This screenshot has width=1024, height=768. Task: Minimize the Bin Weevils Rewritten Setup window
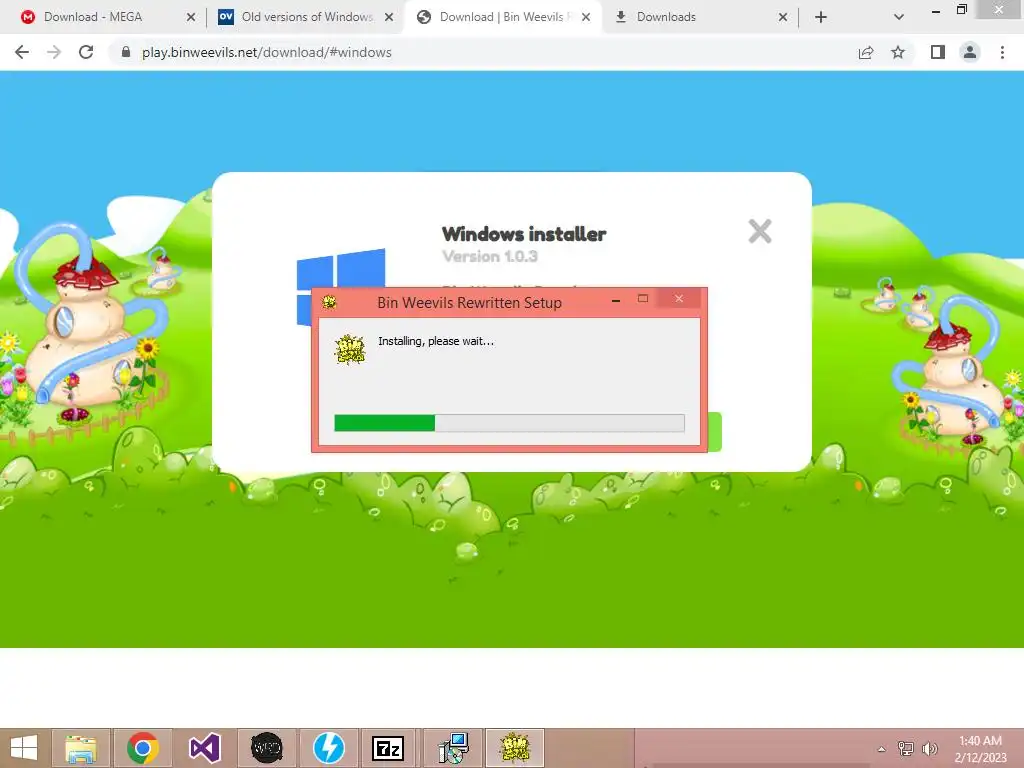(616, 300)
